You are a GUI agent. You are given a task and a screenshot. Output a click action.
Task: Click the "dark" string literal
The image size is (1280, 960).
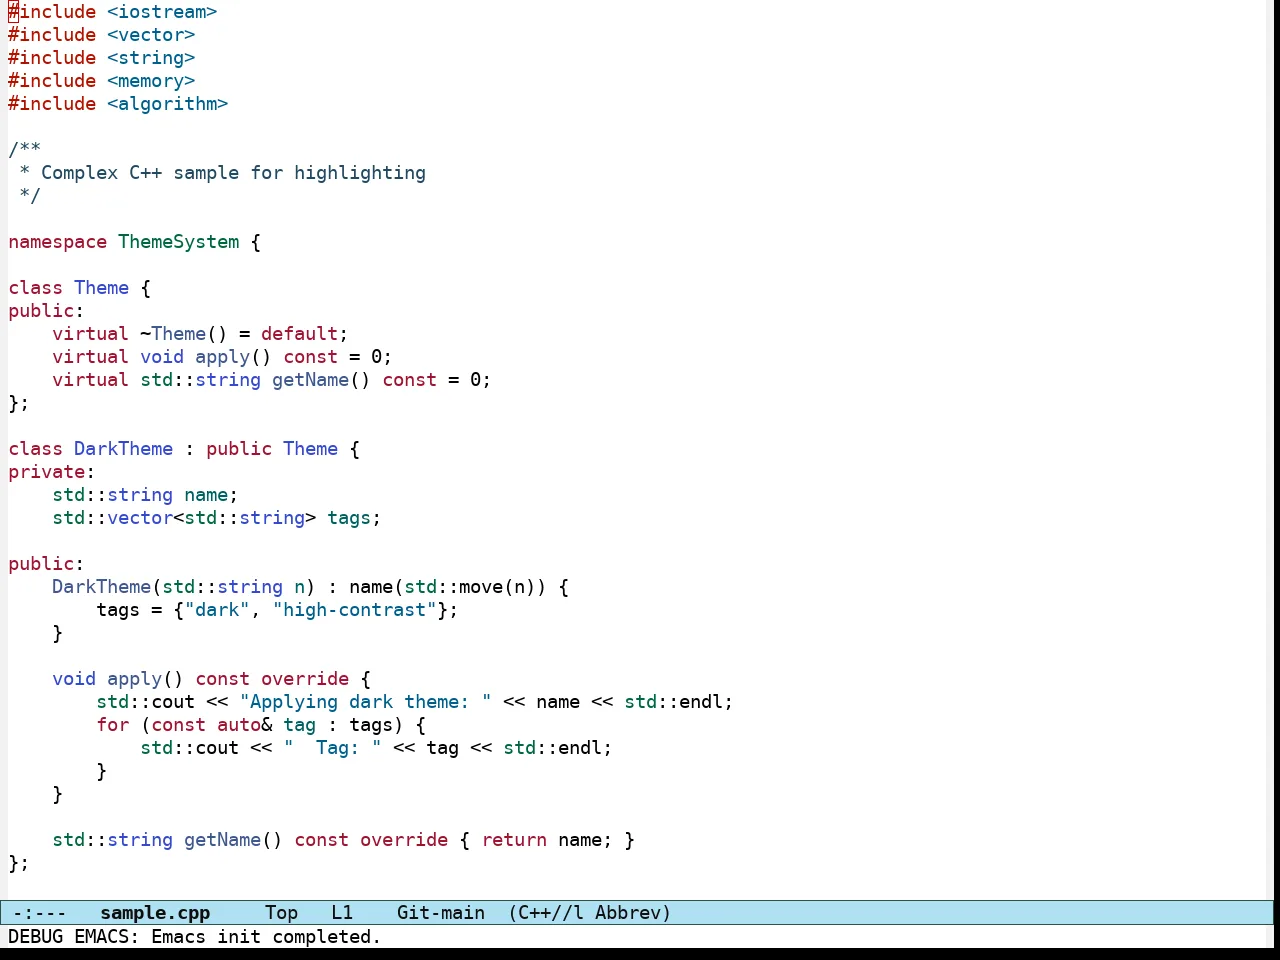tap(217, 610)
